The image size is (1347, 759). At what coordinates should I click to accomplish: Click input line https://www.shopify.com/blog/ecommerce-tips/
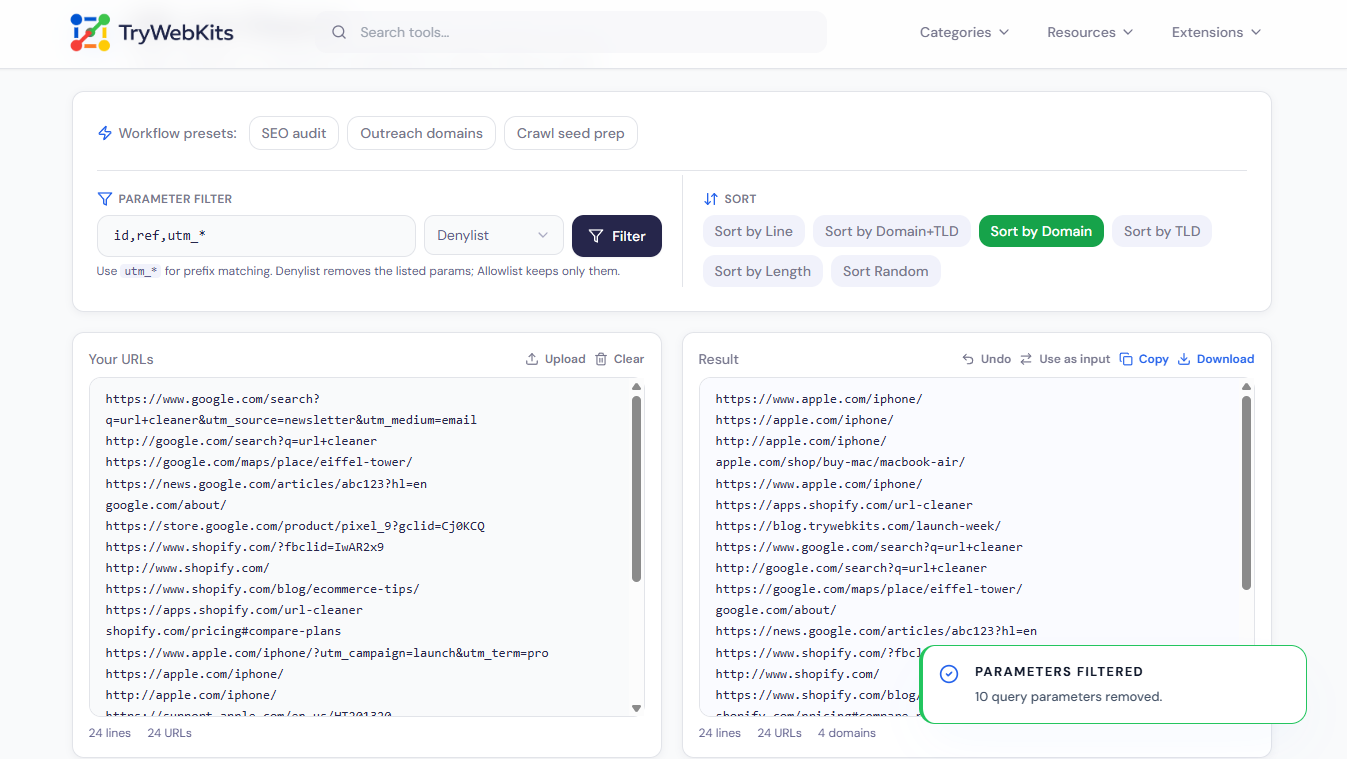[262, 589]
